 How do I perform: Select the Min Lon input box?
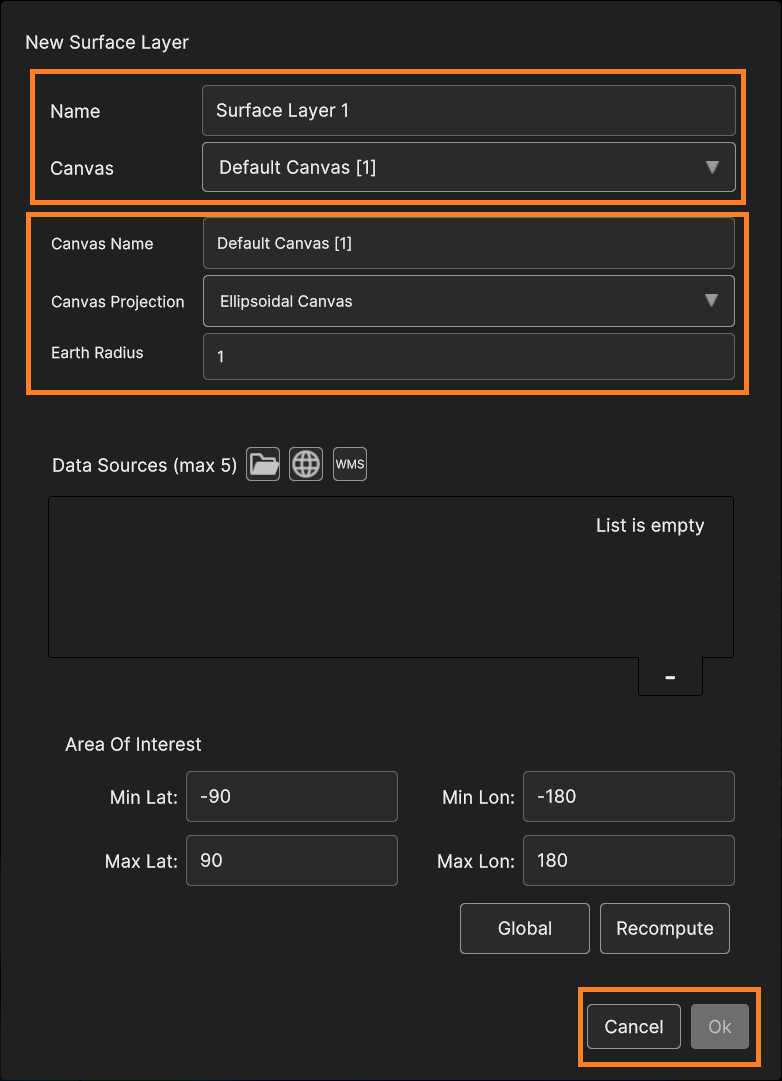click(628, 797)
